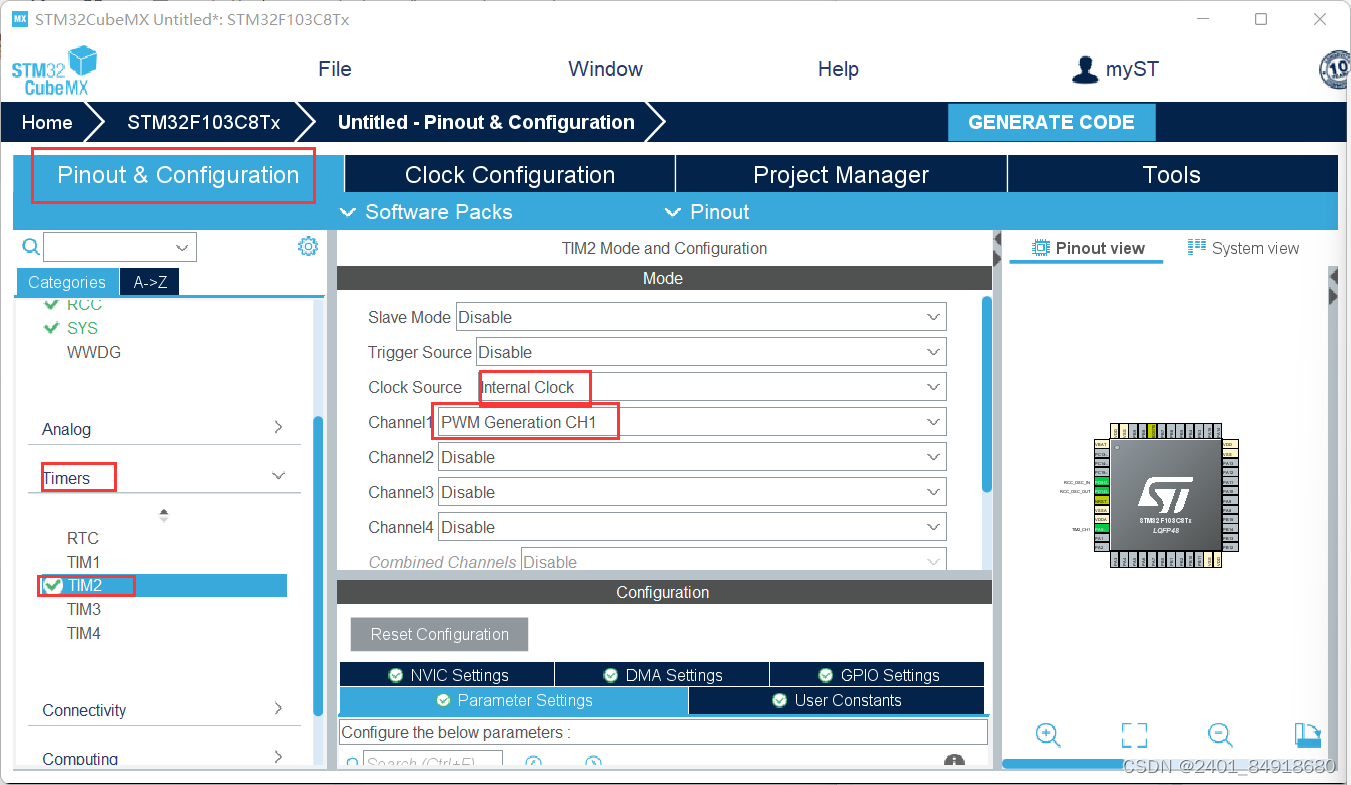Open the myST account icon
1351x785 pixels.
coord(1084,69)
